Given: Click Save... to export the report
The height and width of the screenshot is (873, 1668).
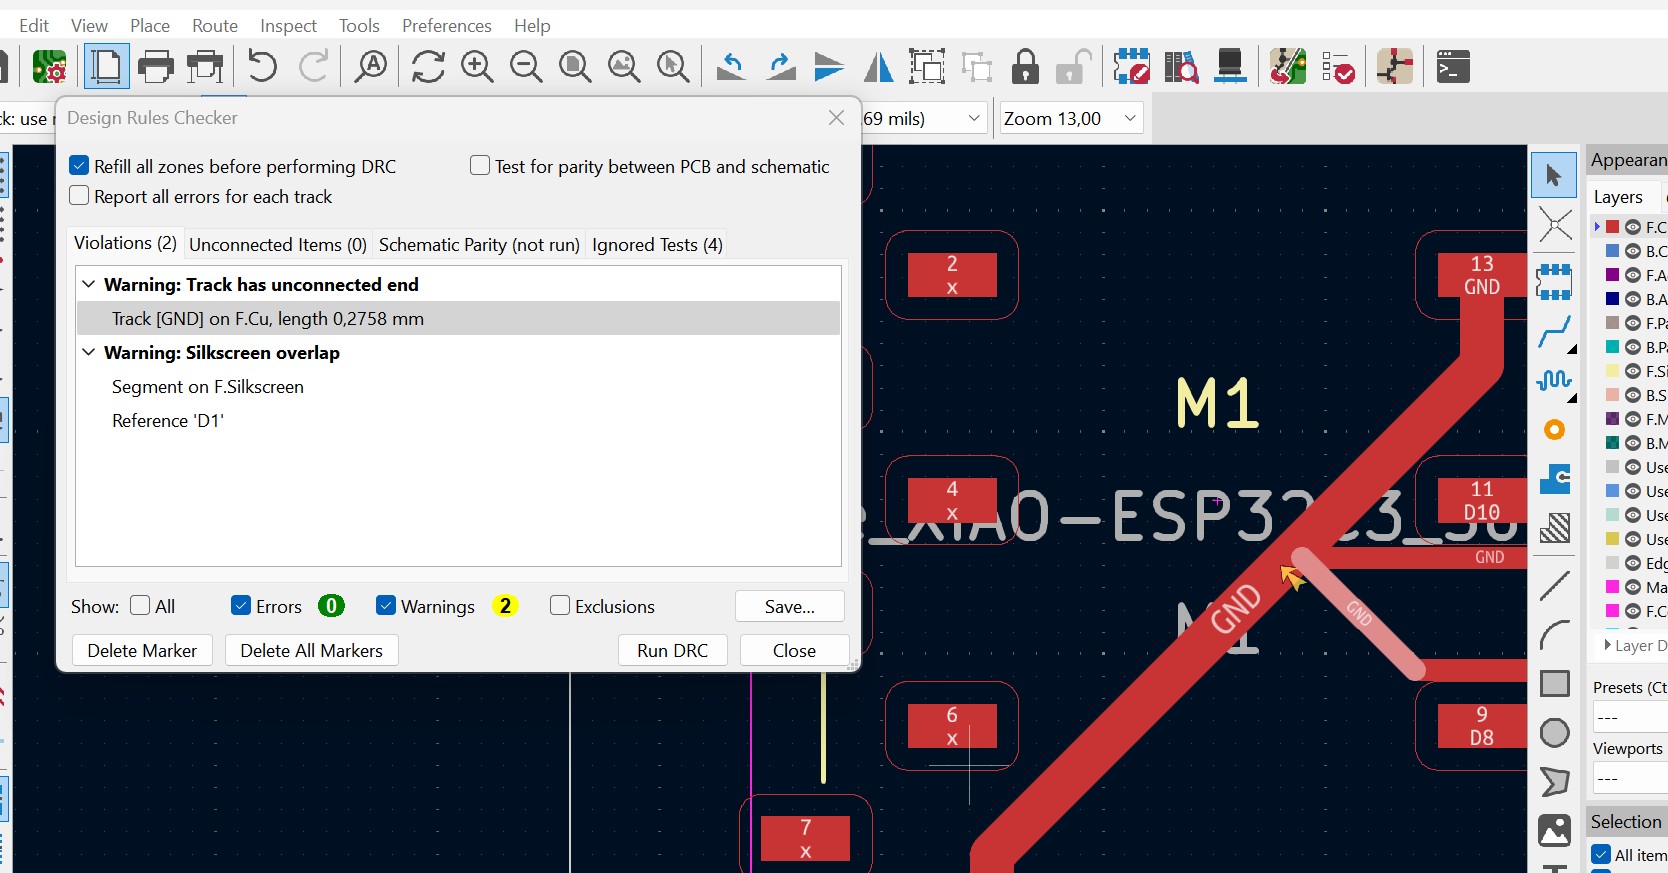Looking at the screenshot, I should 790,606.
